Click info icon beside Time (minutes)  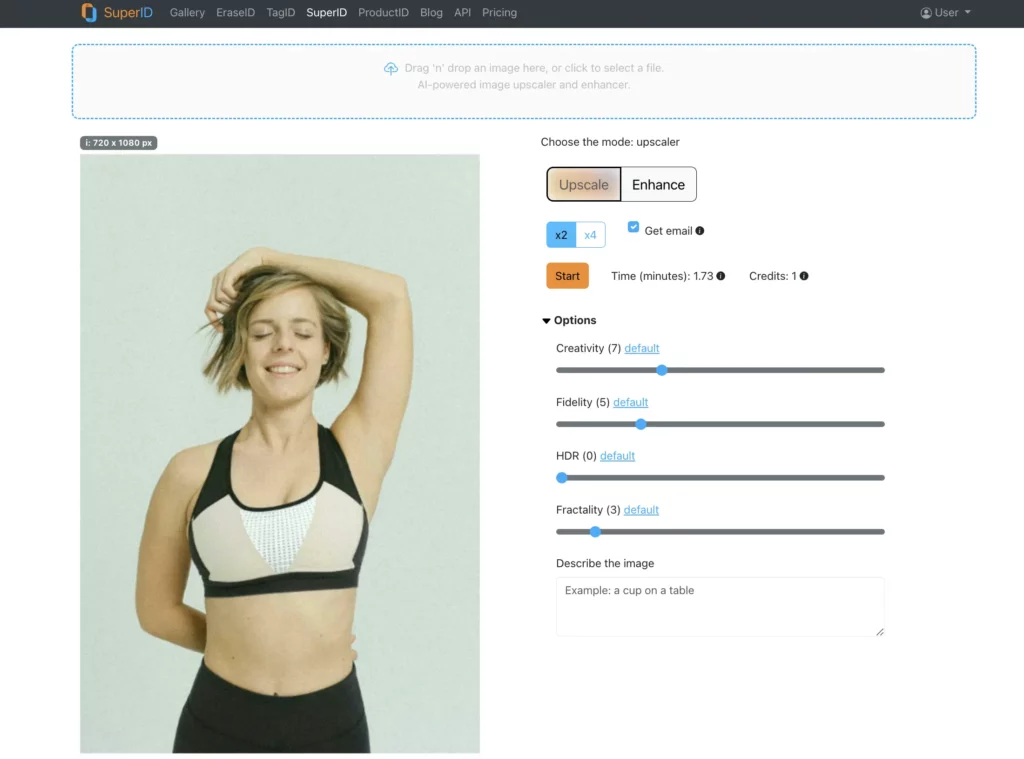(721, 276)
